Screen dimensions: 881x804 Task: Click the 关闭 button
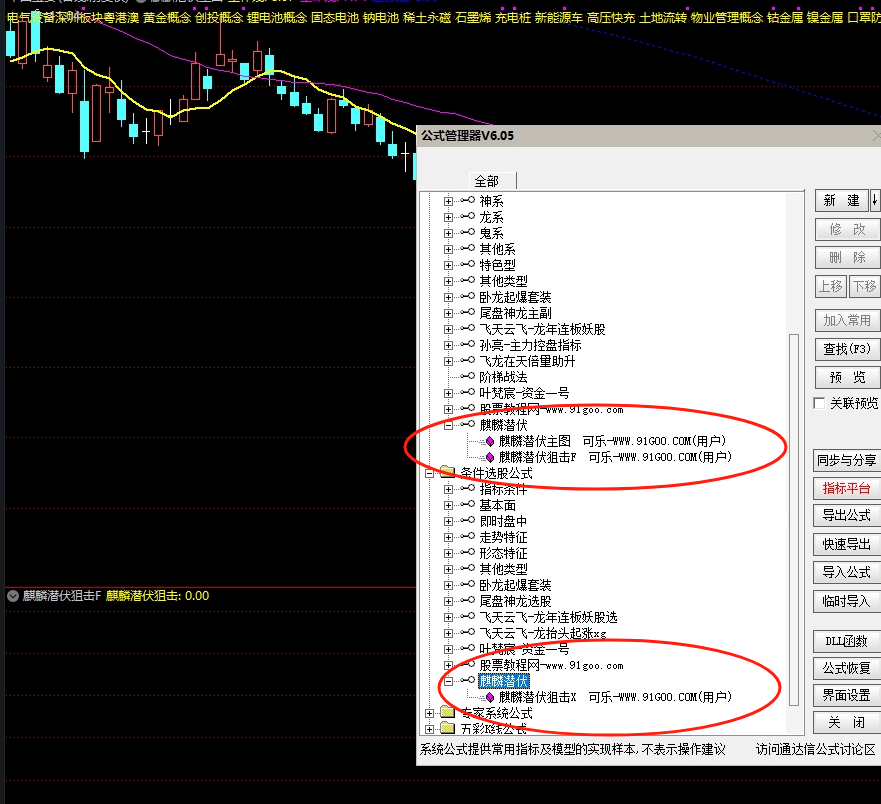(x=847, y=723)
